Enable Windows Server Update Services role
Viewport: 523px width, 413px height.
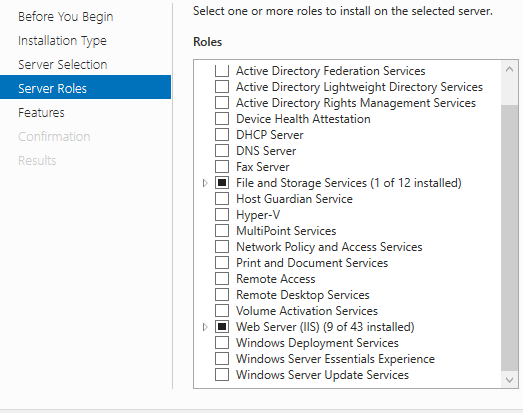[x=222, y=375]
